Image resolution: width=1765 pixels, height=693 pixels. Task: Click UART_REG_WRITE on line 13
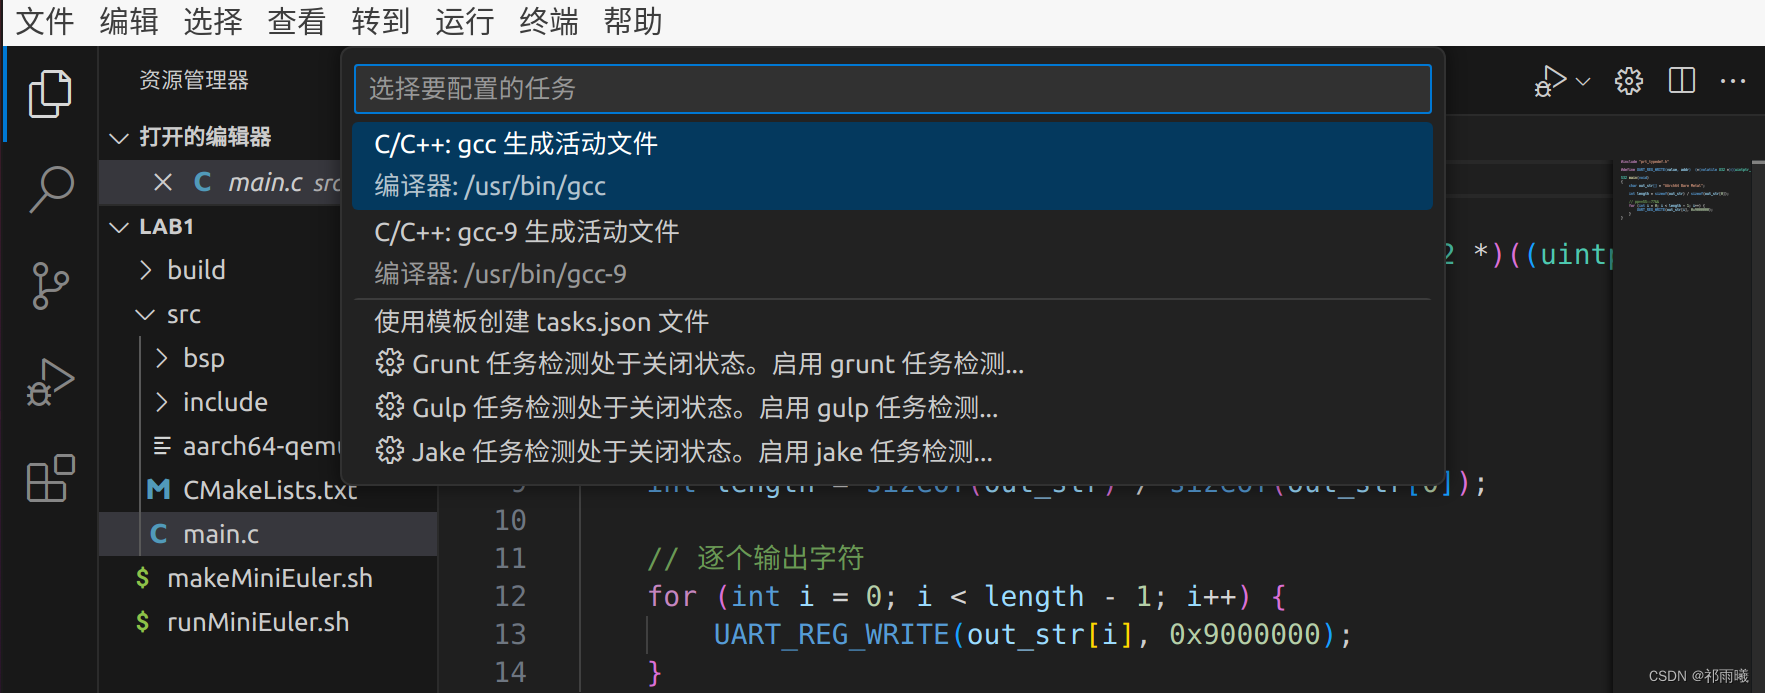pyautogui.click(x=831, y=634)
